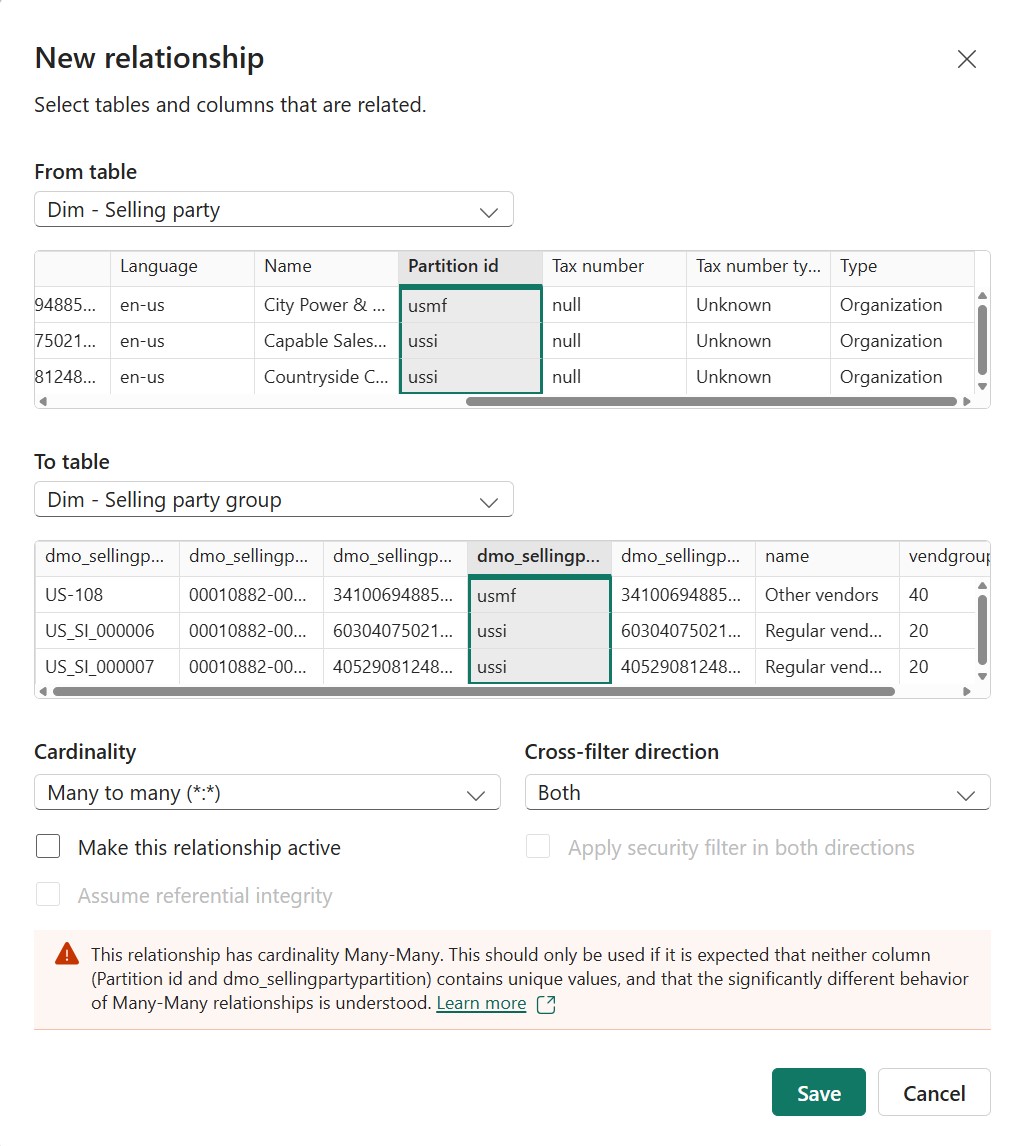Open the From table dropdown
The height and width of the screenshot is (1146, 1022).
tap(273, 210)
